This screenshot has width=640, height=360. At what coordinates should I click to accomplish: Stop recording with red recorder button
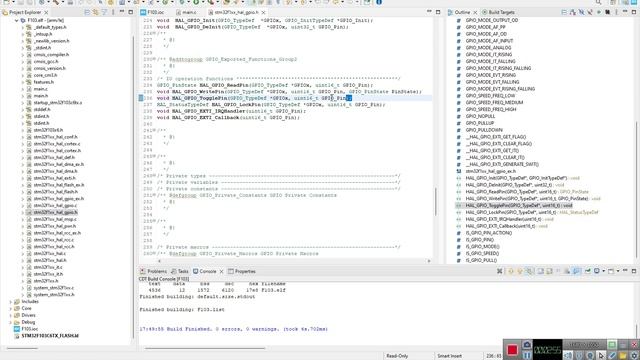coord(512,350)
